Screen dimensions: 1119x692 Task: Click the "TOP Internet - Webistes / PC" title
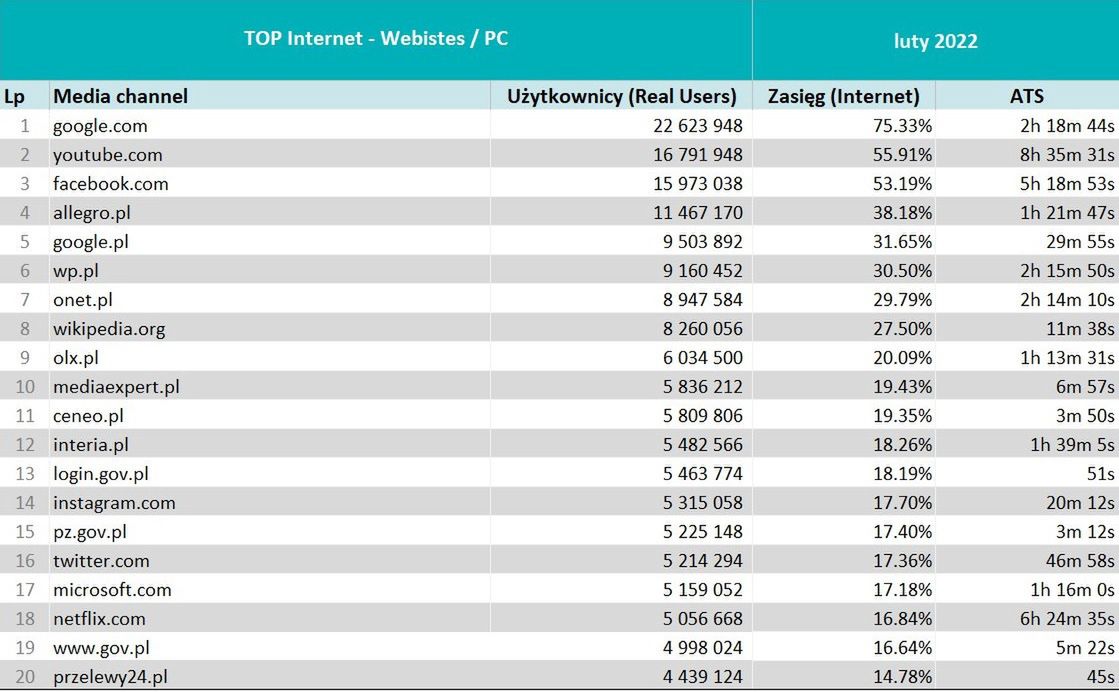(x=376, y=39)
